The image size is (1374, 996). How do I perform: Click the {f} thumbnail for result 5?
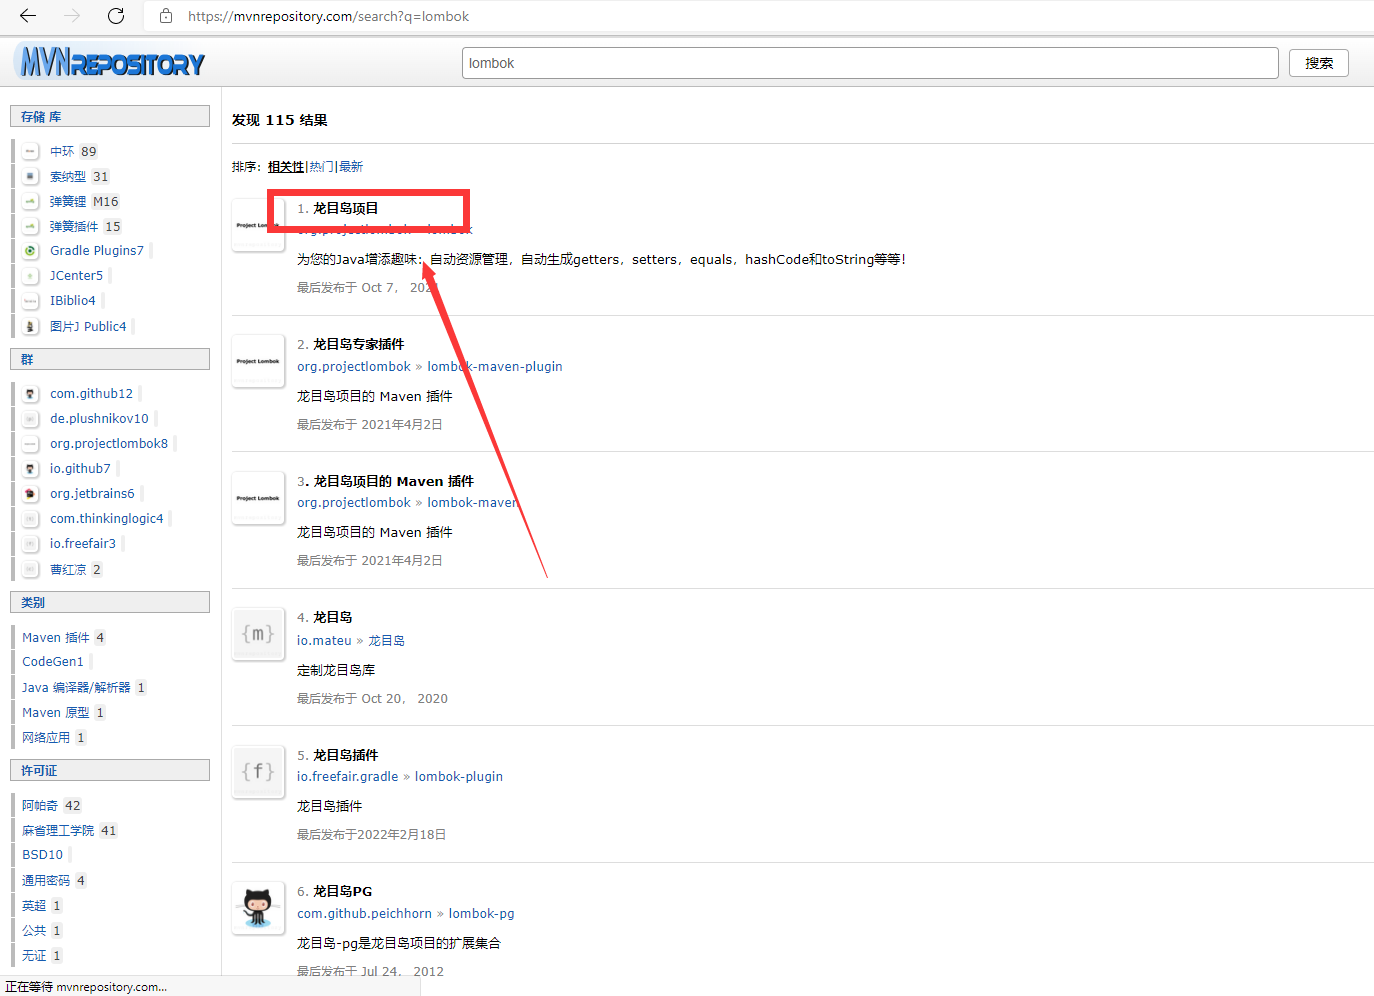tap(258, 771)
